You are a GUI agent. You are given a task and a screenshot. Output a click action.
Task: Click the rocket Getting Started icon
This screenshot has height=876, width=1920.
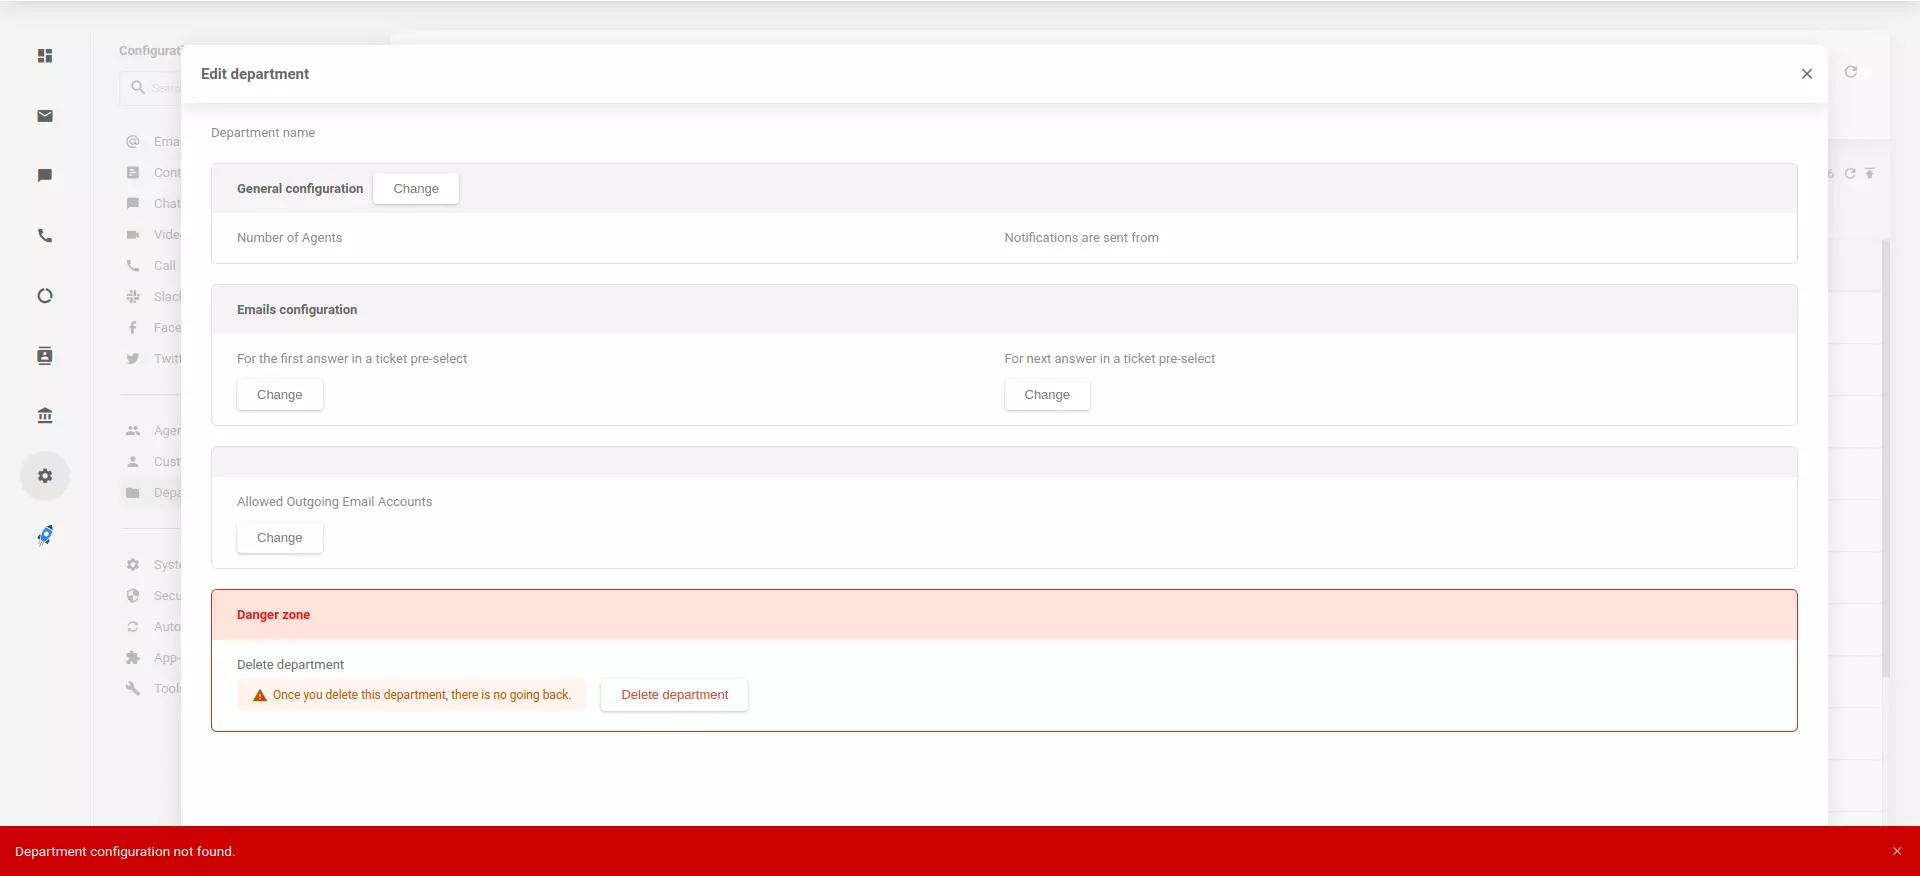tap(45, 536)
